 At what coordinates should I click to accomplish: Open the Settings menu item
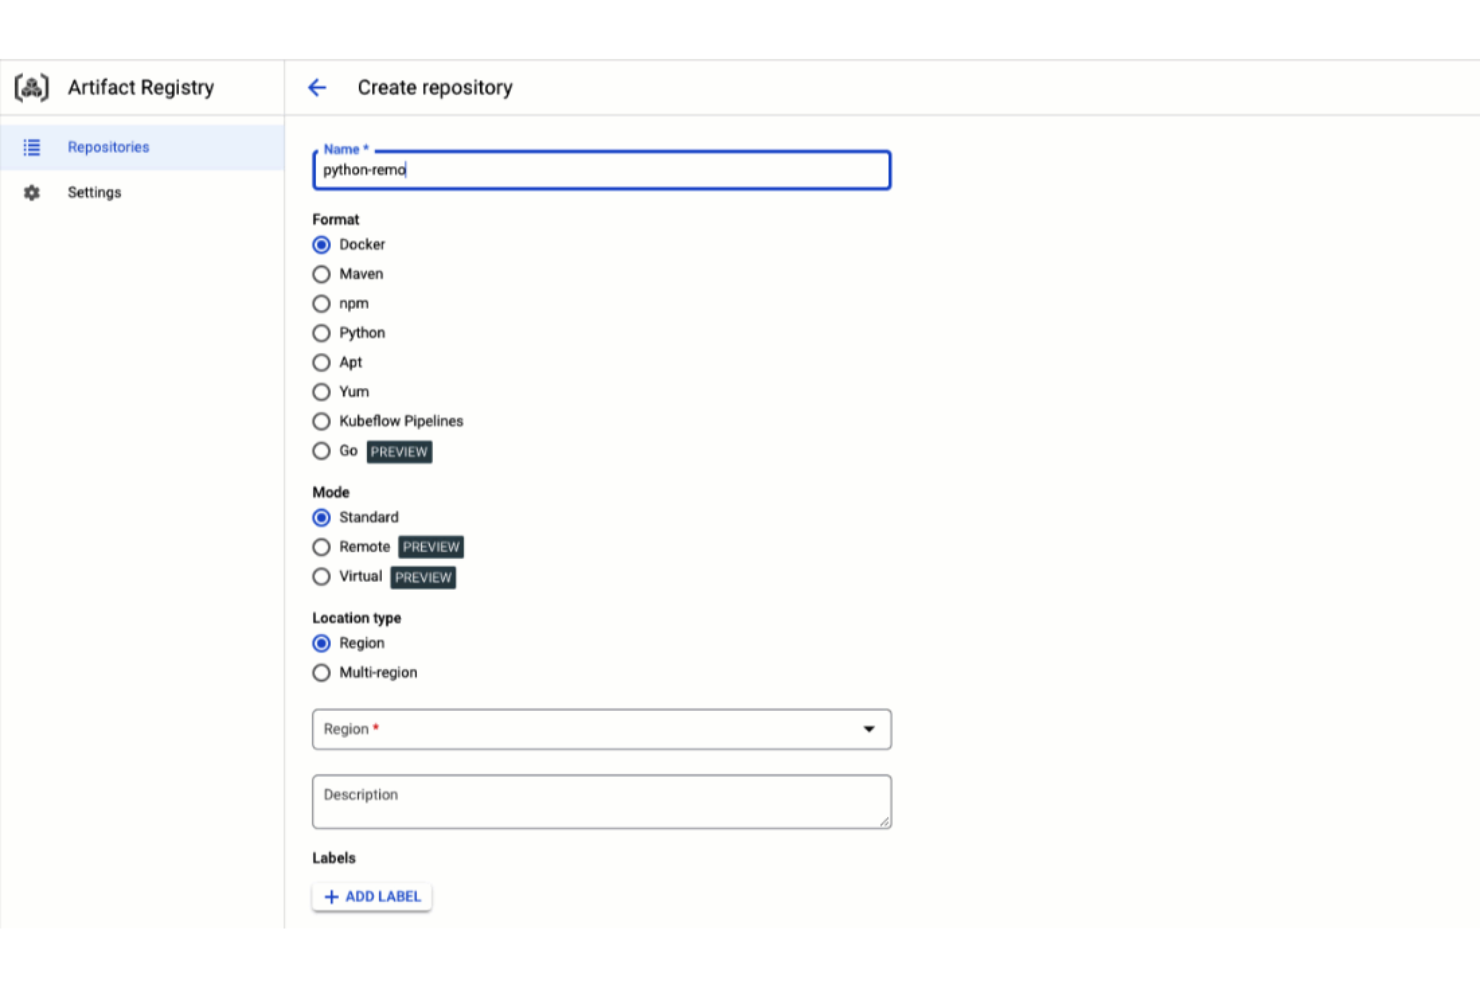click(142, 192)
